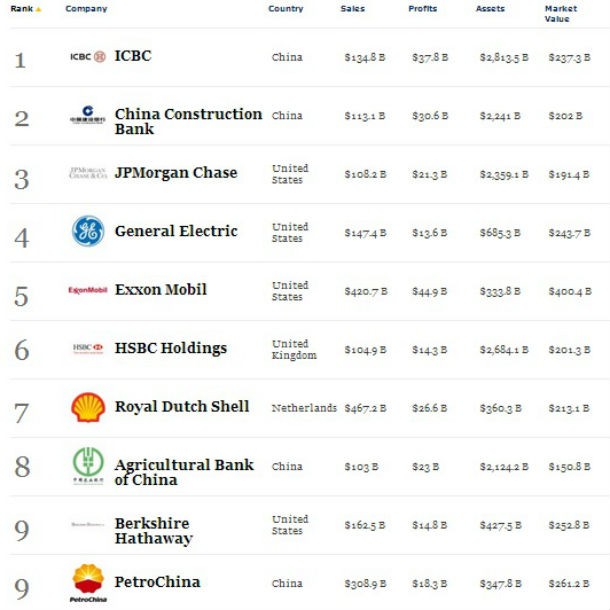The image size is (610, 610).
Task: Open the Berkshire Hathaway name link
Action: pyautogui.click(x=153, y=531)
